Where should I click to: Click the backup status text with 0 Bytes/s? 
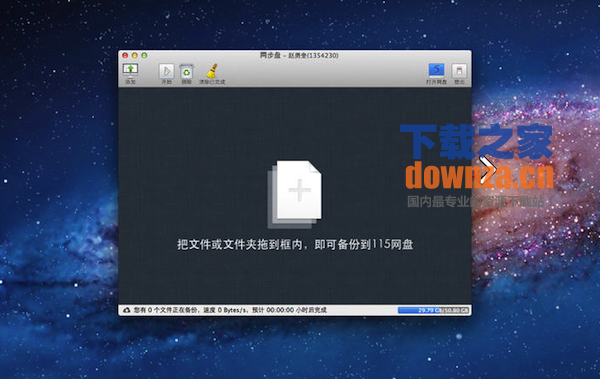tap(230, 310)
